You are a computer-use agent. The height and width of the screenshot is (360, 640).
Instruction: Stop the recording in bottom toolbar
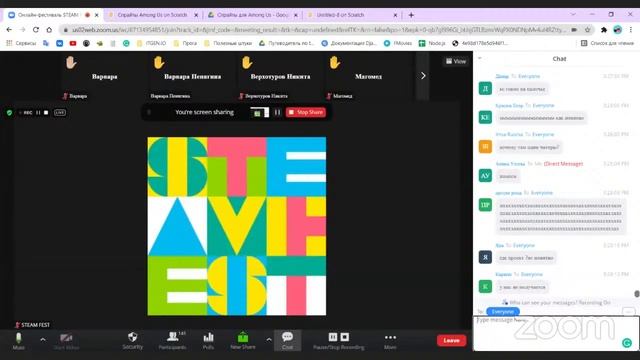click(x=345, y=337)
